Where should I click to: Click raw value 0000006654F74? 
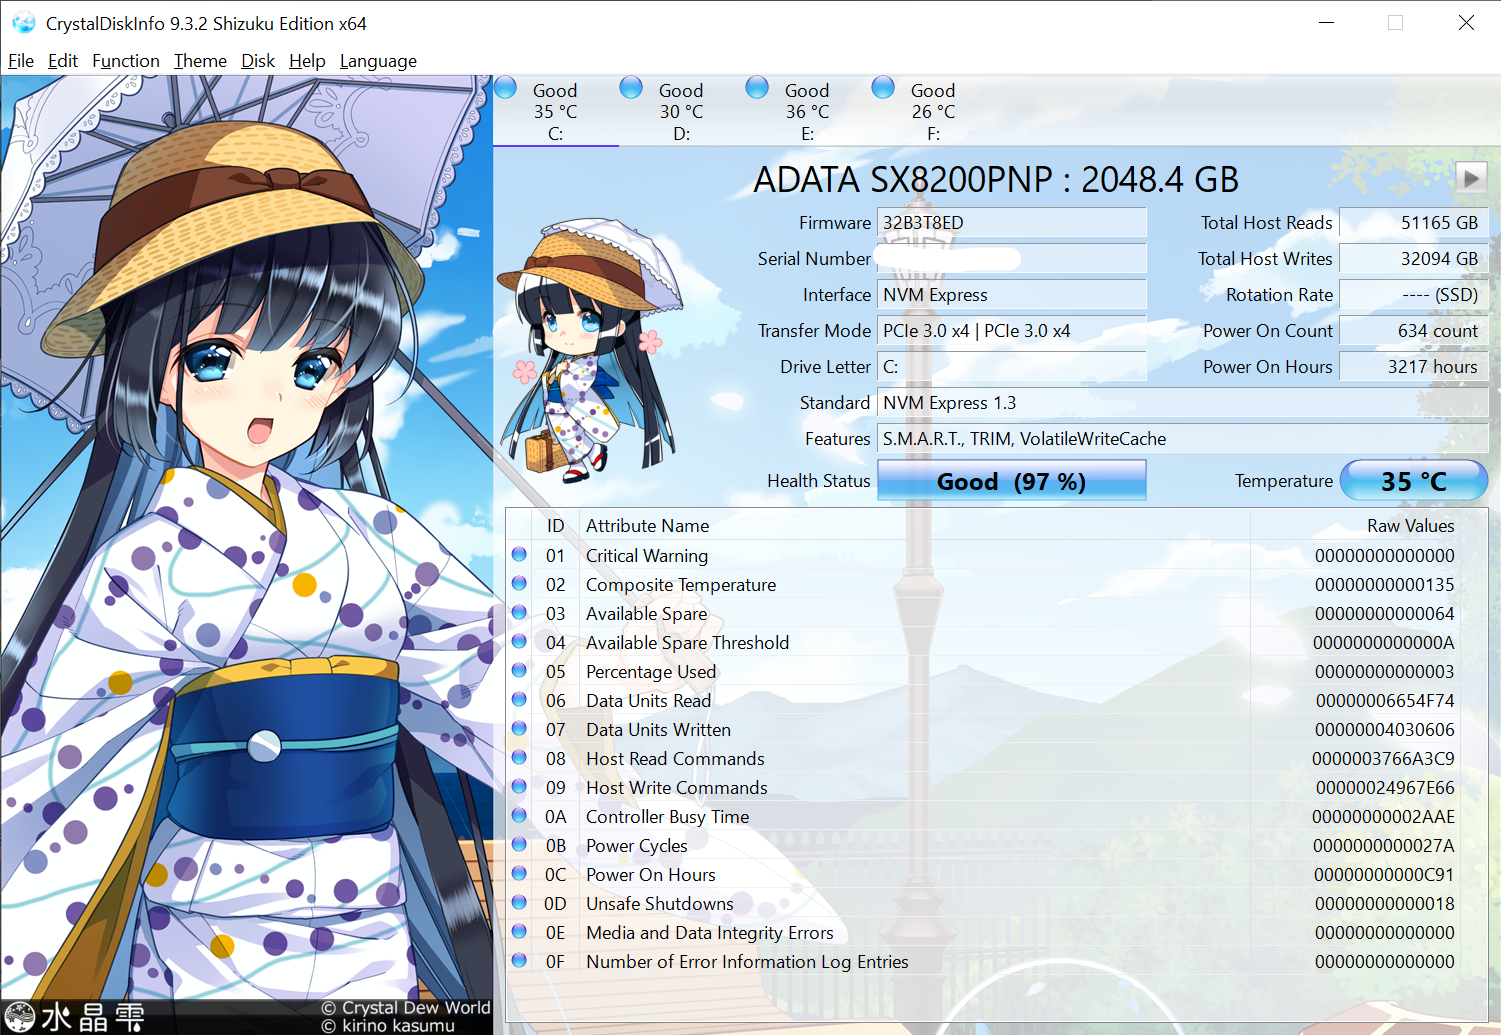[1385, 701]
